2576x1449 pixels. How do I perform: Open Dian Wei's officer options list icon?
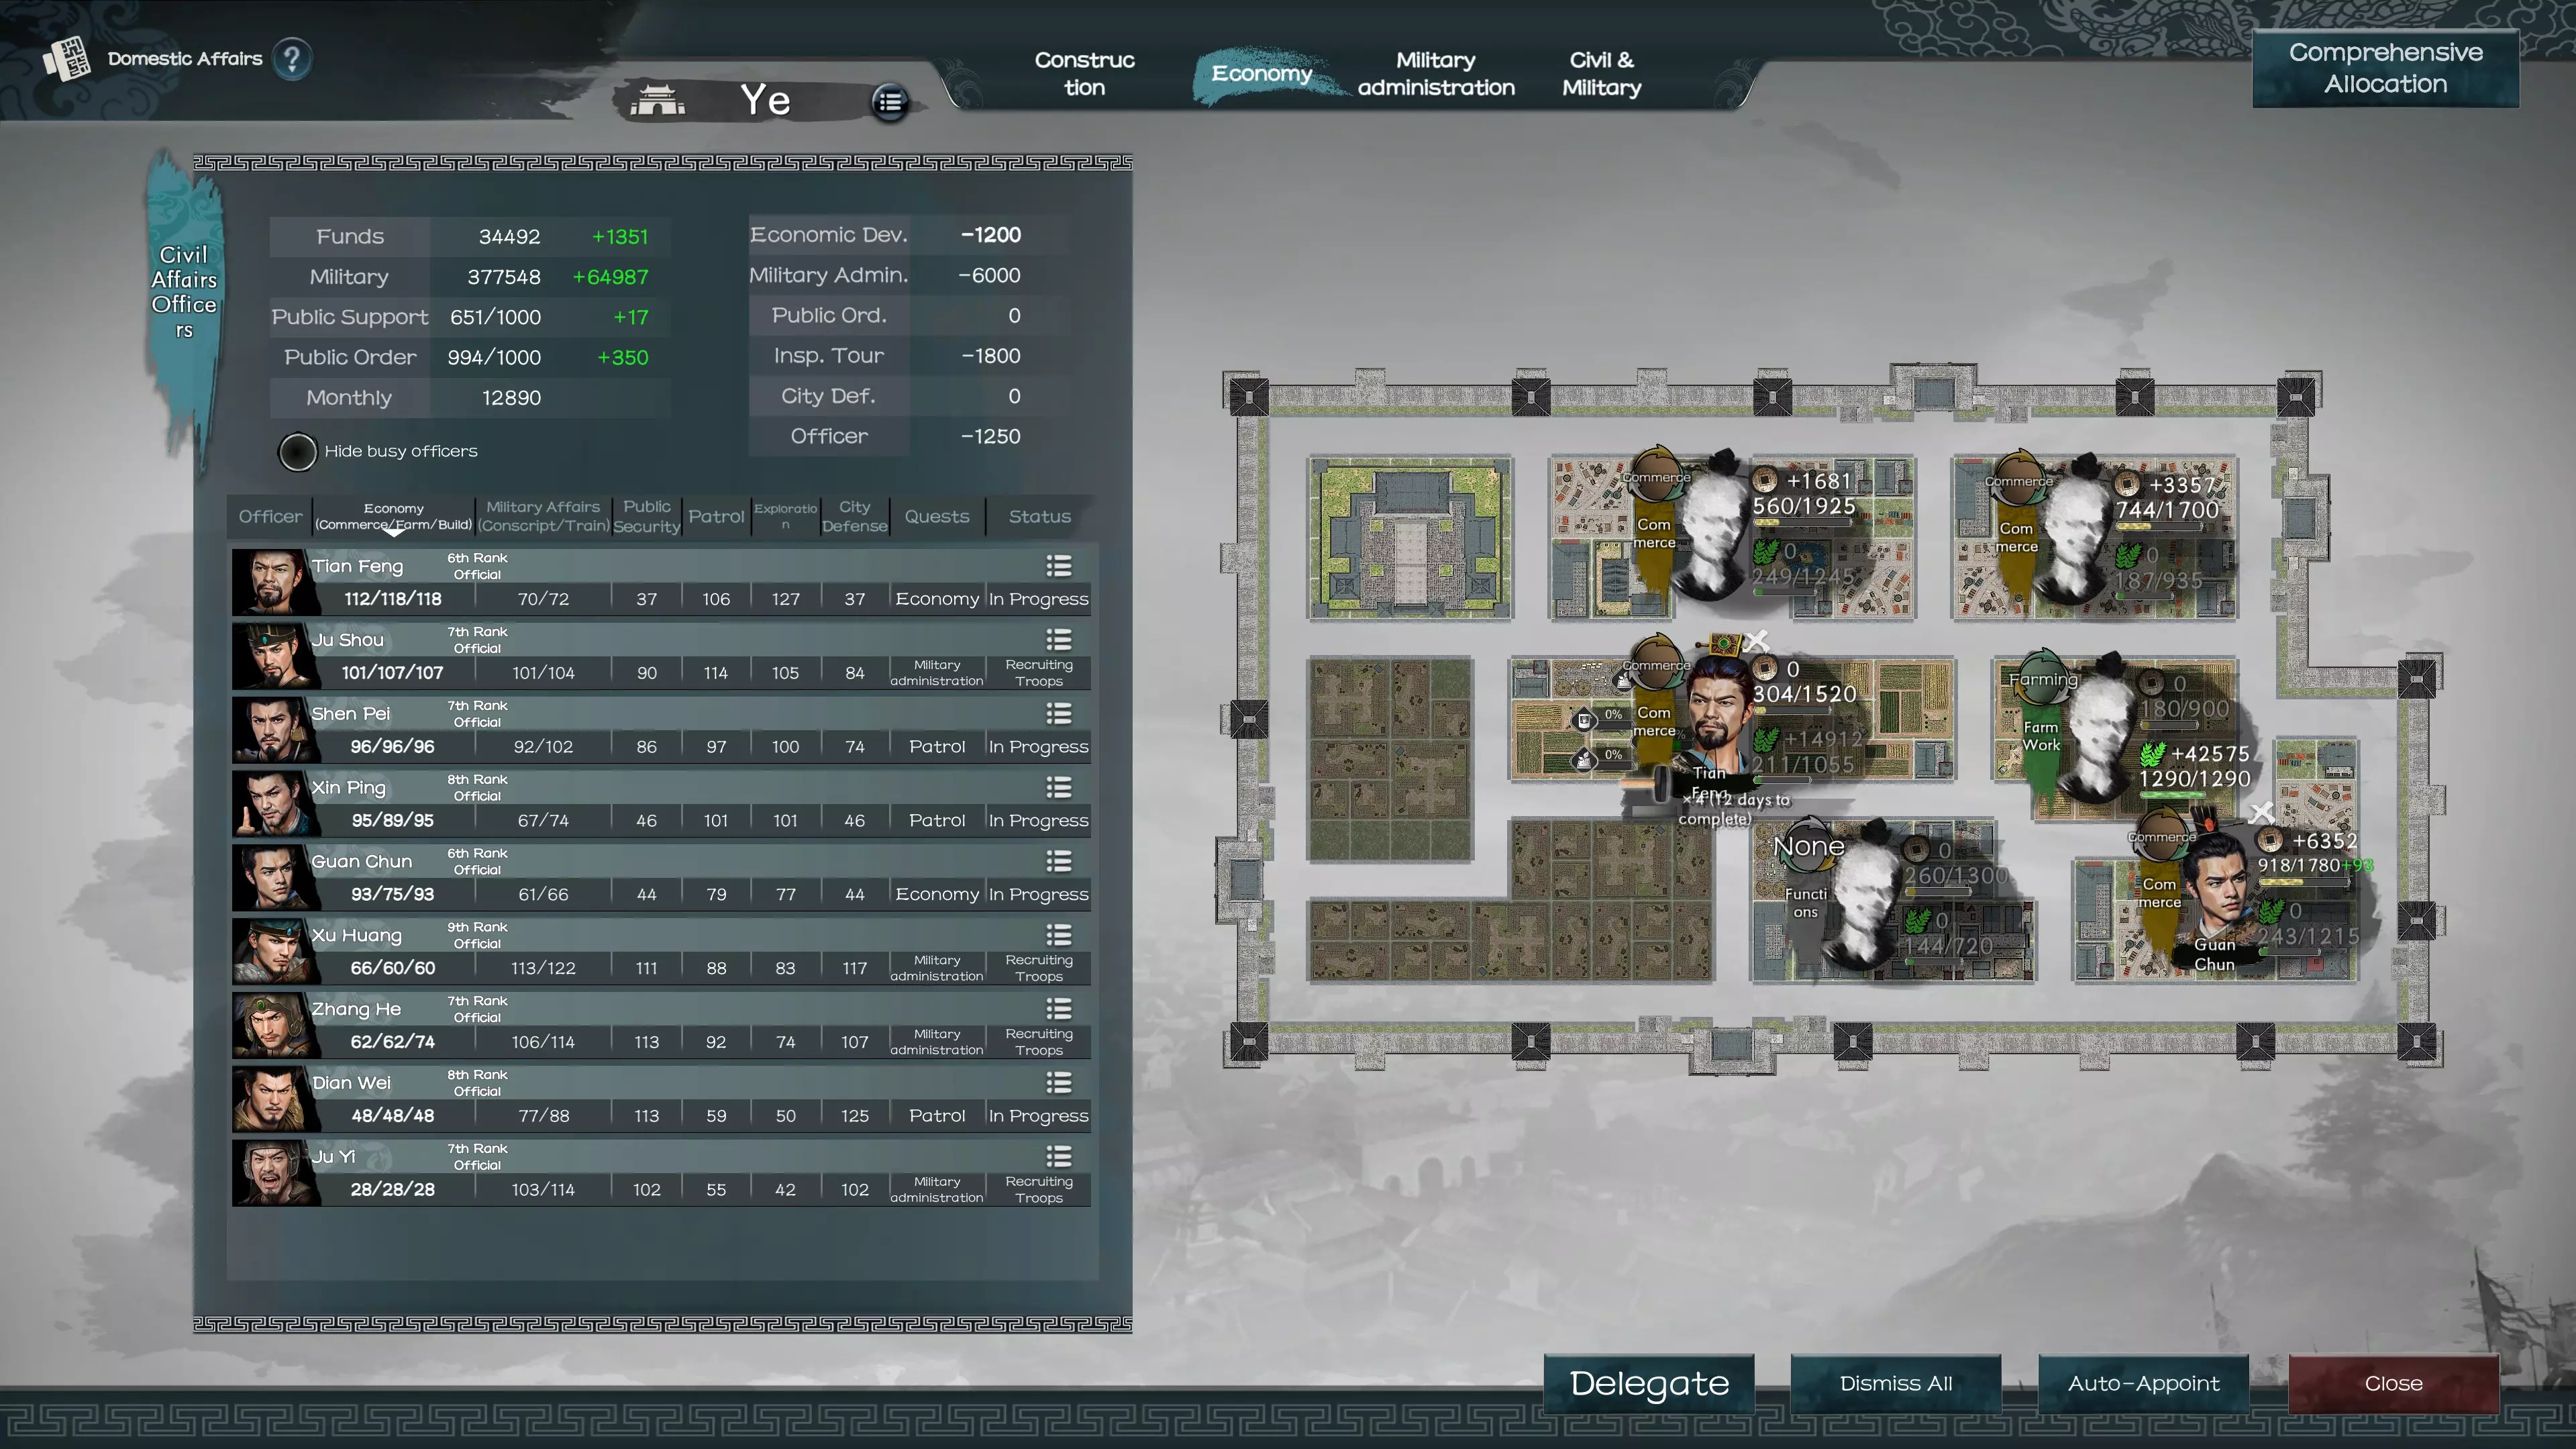(1058, 1083)
